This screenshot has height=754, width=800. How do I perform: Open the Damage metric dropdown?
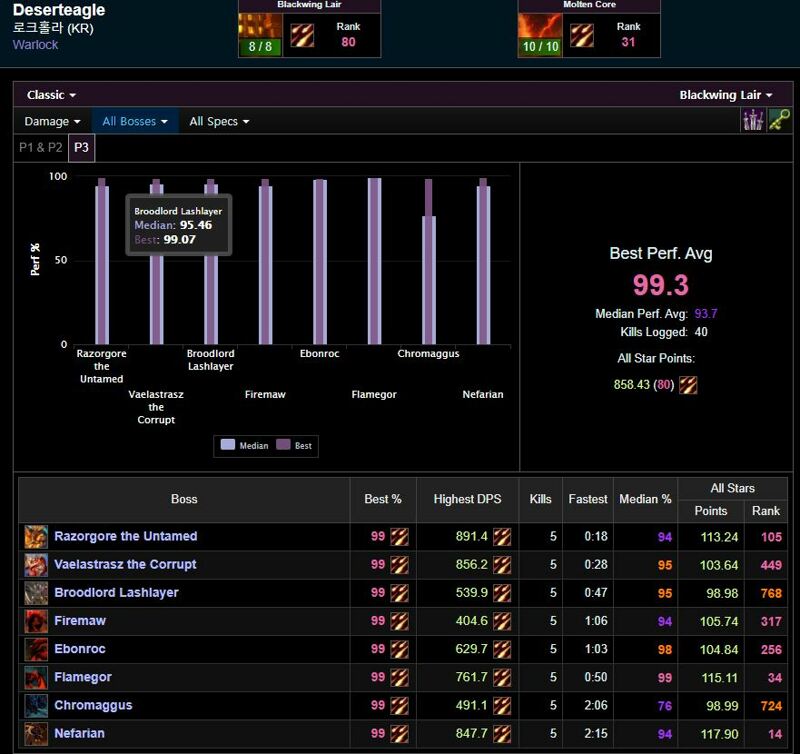pyautogui.click(x=52, y=121)
